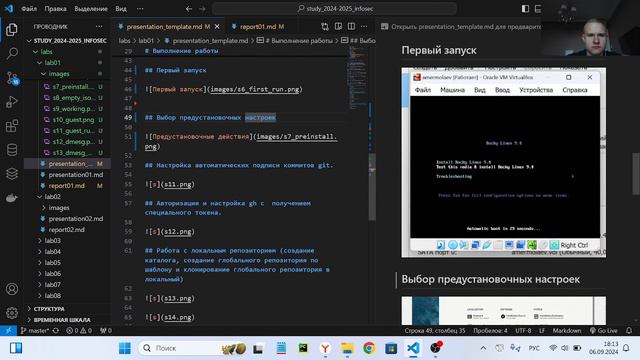
Task: Open the Вид menu
Action: point(121,9)
